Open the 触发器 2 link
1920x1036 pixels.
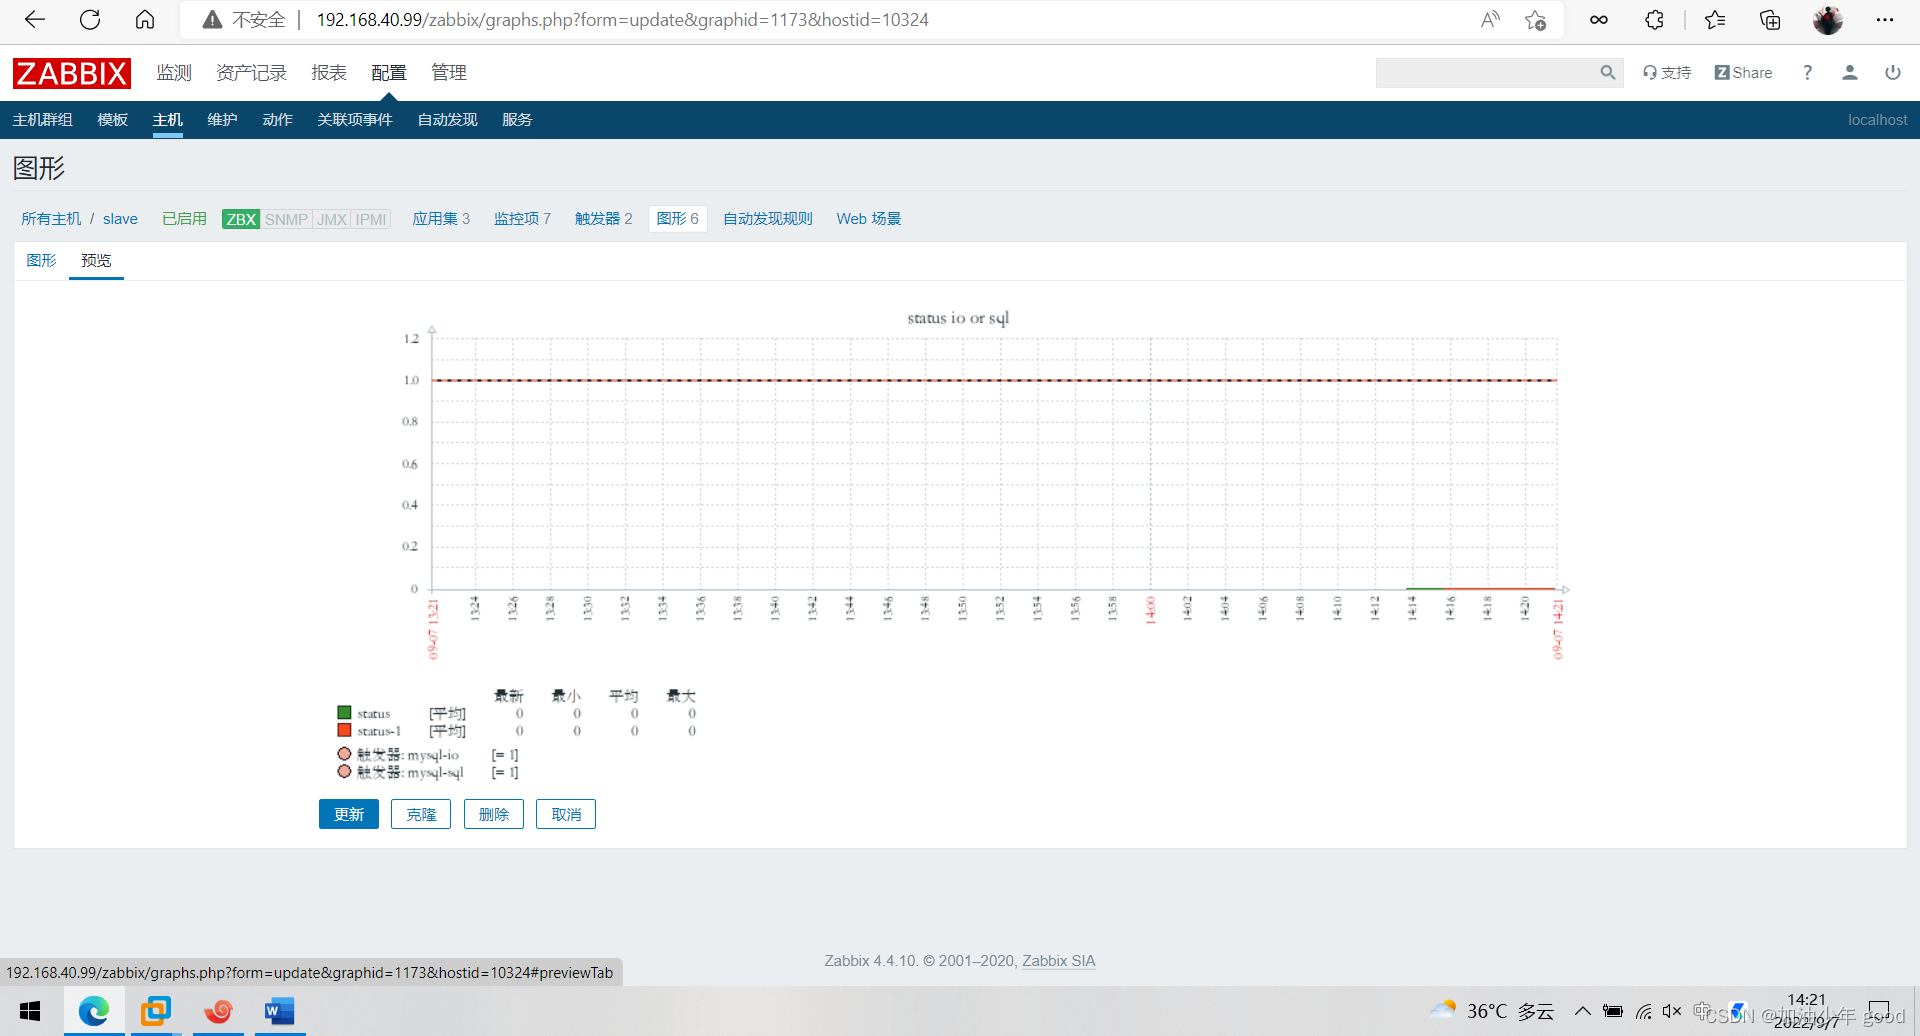coord(603,219)
